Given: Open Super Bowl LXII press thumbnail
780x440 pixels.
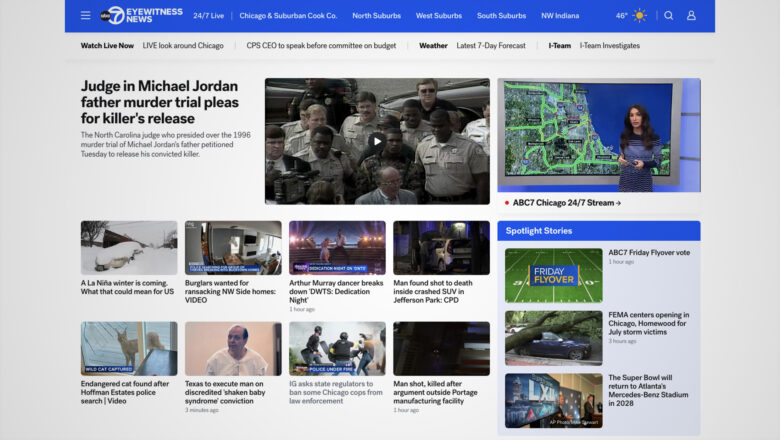Looking at the screenshot, I should coord(554,401).
